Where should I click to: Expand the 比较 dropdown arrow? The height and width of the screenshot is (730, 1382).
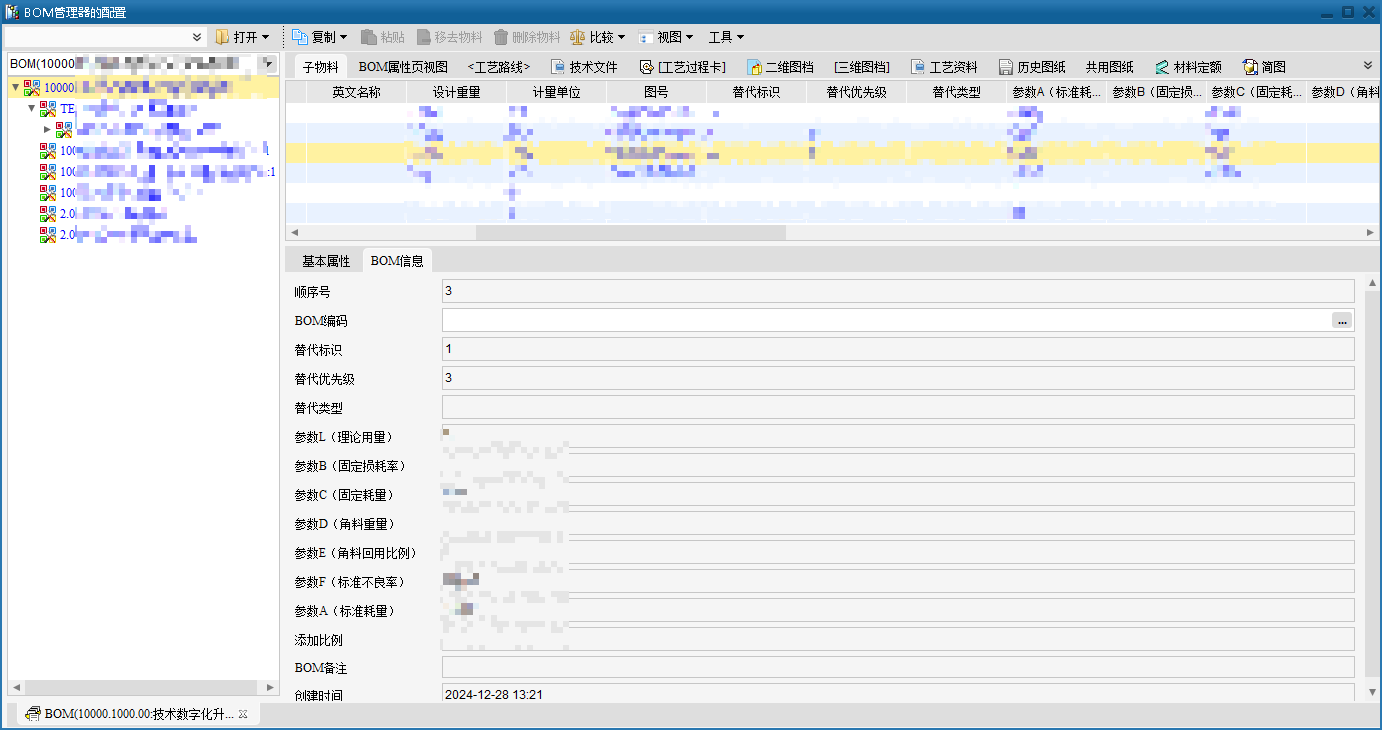[621, 37]
